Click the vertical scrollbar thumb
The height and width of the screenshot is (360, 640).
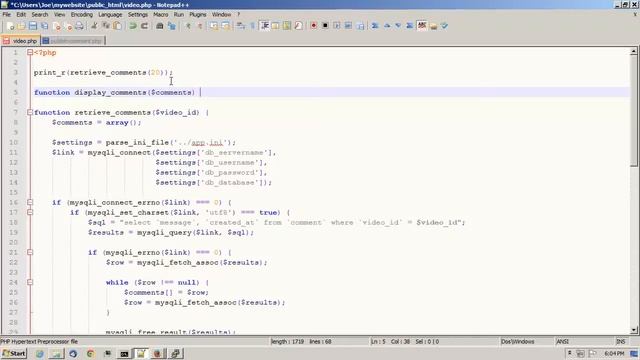pos(633,111)
